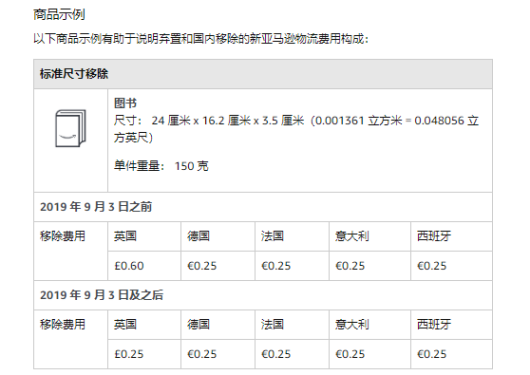Click €0.25 under 德国 in after-September row
The image size is (530, 375).
(x=202, y=354)
